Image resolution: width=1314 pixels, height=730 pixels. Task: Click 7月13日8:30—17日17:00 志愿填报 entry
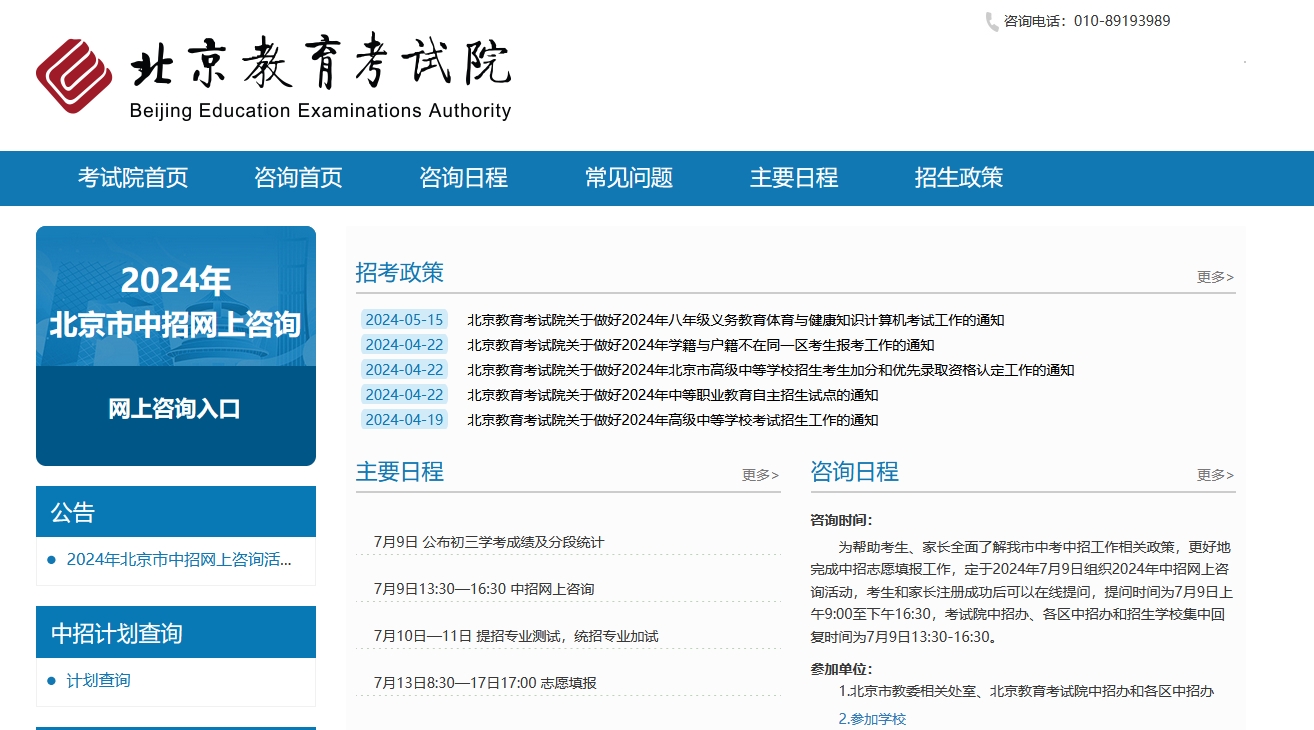click(x=485, y=683)
